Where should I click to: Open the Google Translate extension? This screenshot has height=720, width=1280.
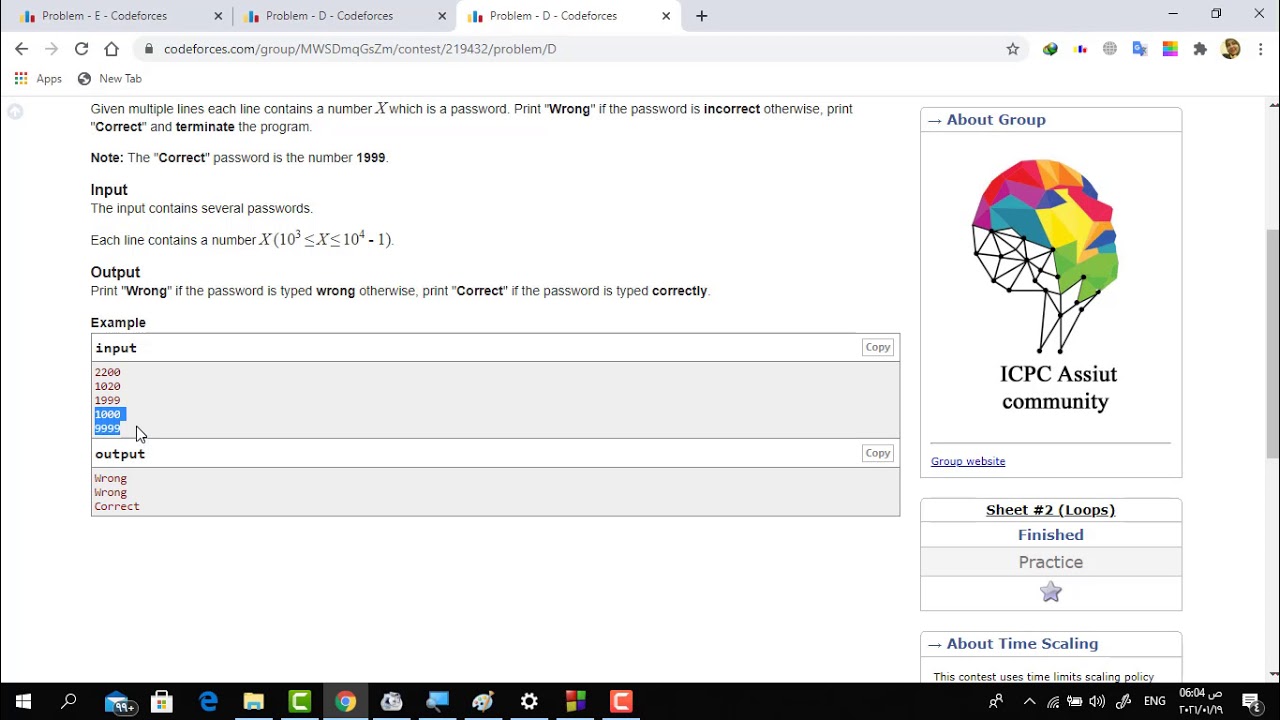coord(1140,48)
